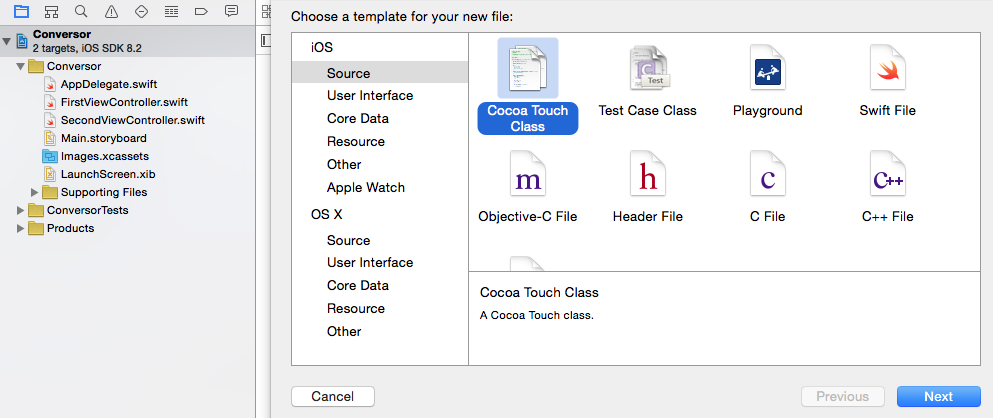Screen dimensions: 993x418
Task: Click the Previous button
Action: point(843,396)
